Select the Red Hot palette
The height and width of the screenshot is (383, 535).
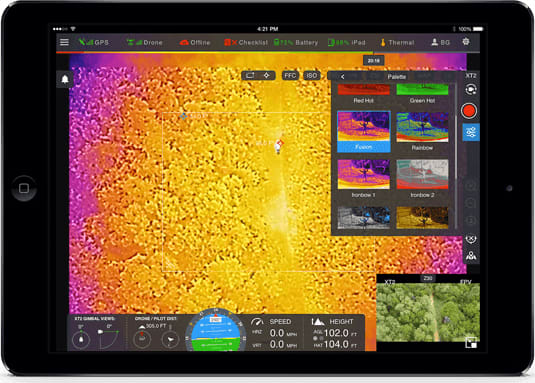[x=363, y=94]
